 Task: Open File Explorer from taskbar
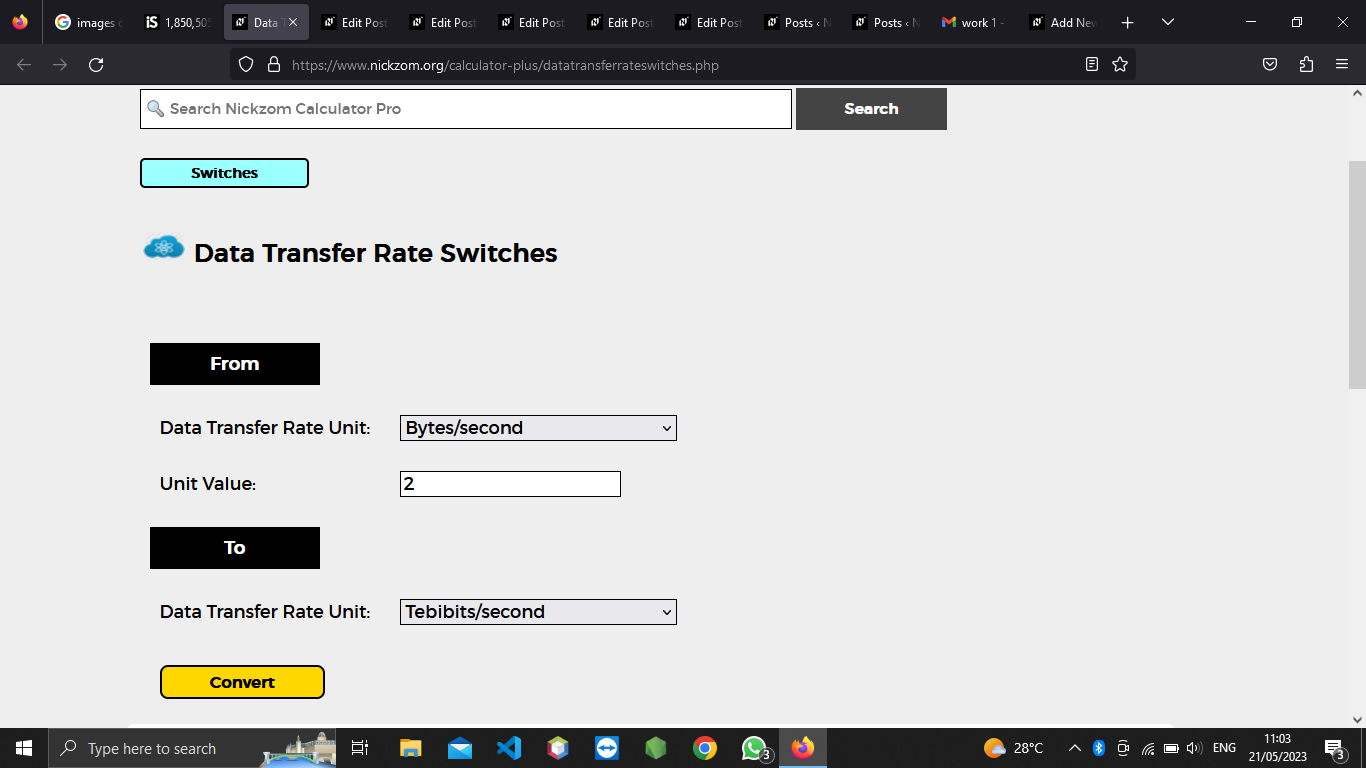tap(411, 748)
